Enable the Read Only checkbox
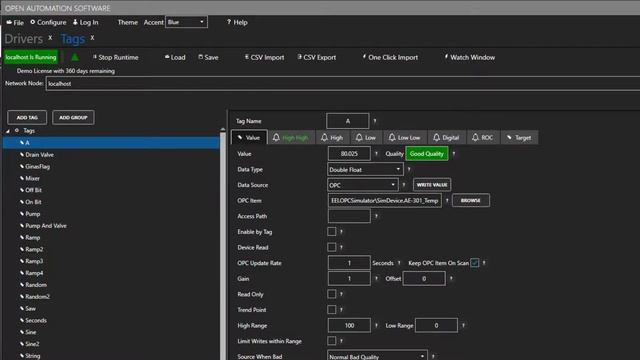Screen dimensions: 640x360 point(332,294)
